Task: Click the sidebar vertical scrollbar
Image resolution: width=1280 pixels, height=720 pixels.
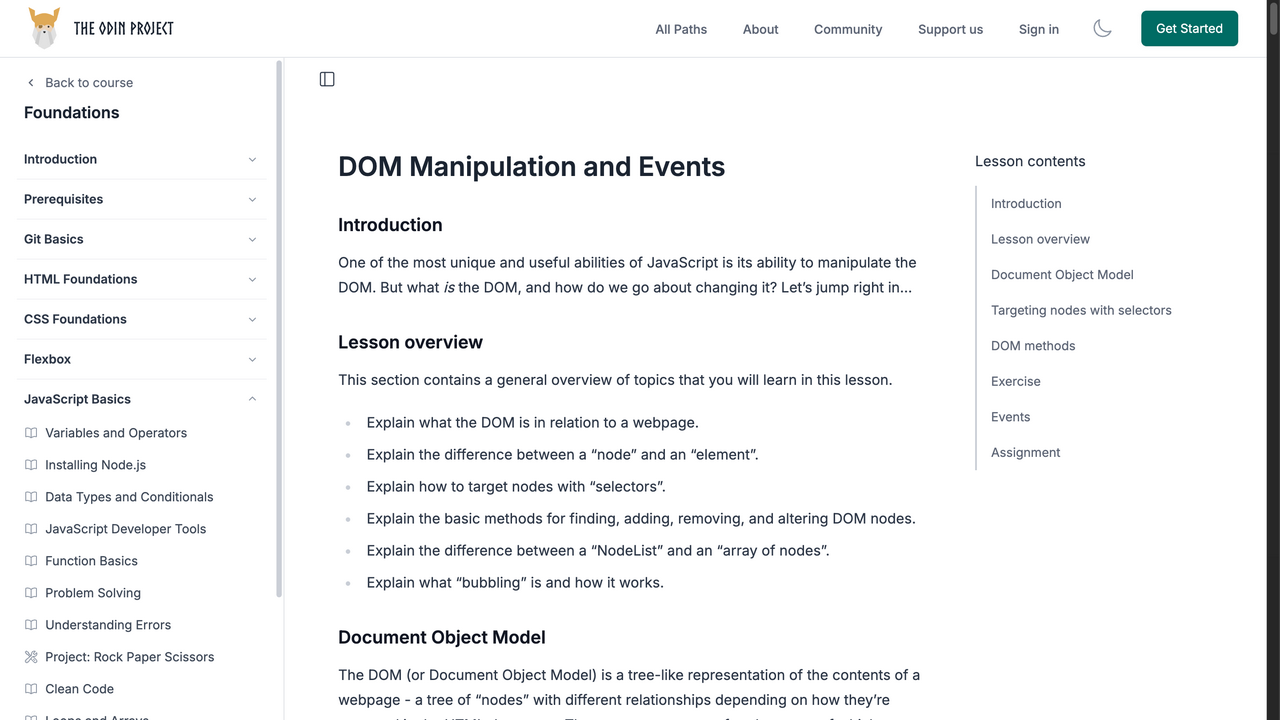Action: click(279, 329)
